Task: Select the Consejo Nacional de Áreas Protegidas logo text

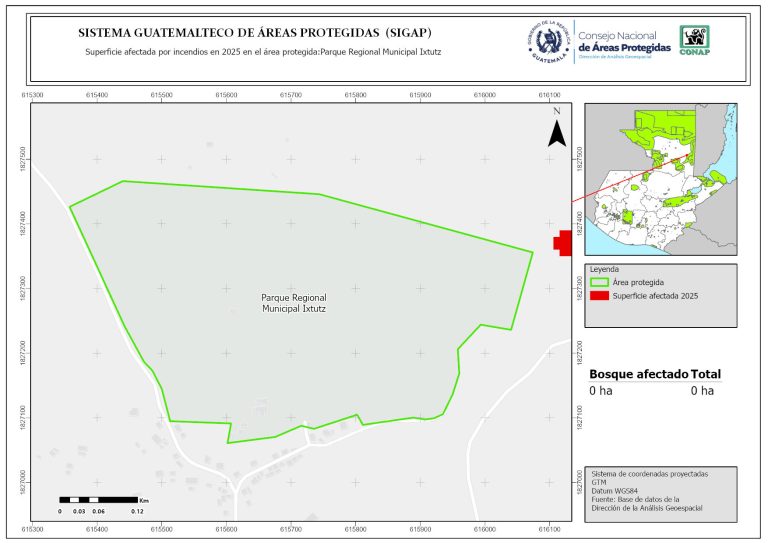Action: click(x=625, y=43)
